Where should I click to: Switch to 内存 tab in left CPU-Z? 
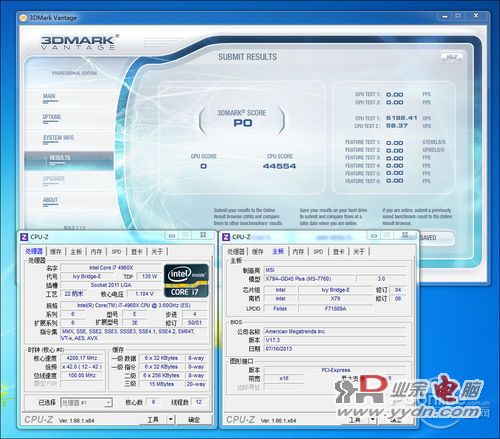click(x=96, y=252)
